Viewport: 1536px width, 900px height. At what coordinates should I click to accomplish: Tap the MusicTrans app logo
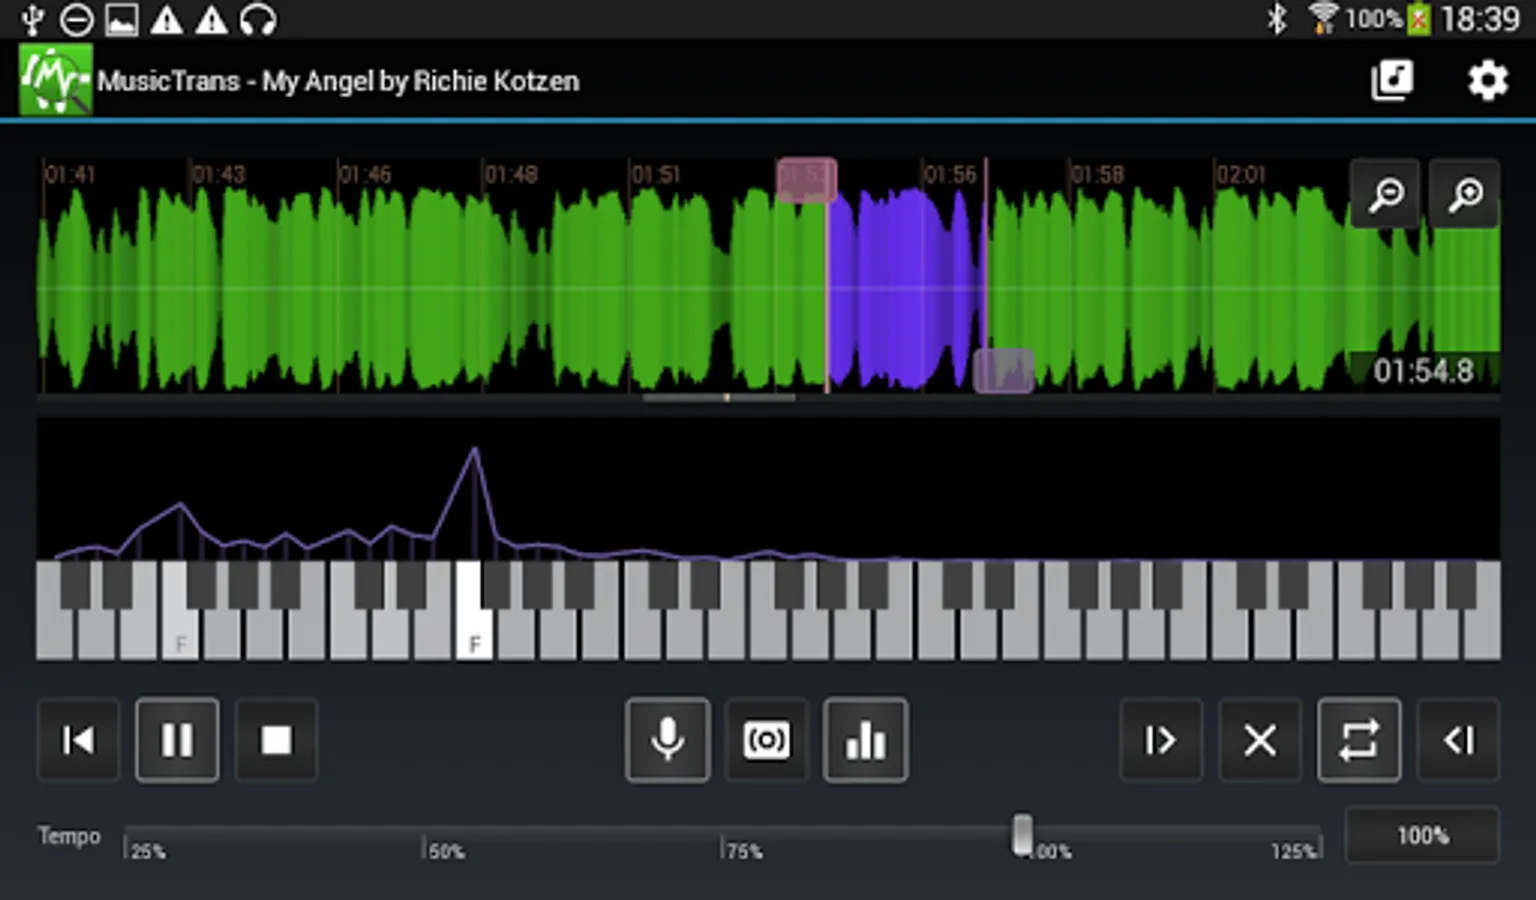[55, 80]
